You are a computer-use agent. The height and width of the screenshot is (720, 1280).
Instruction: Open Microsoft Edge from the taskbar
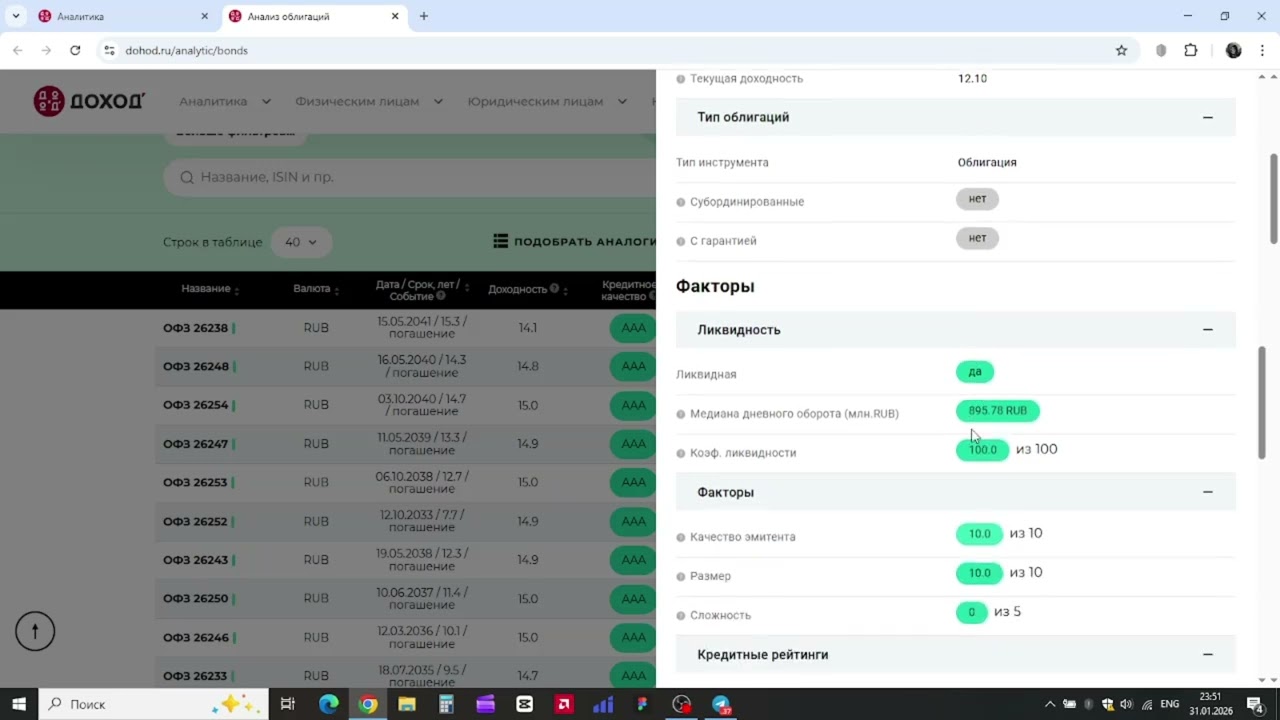click(x=328, y=704)
